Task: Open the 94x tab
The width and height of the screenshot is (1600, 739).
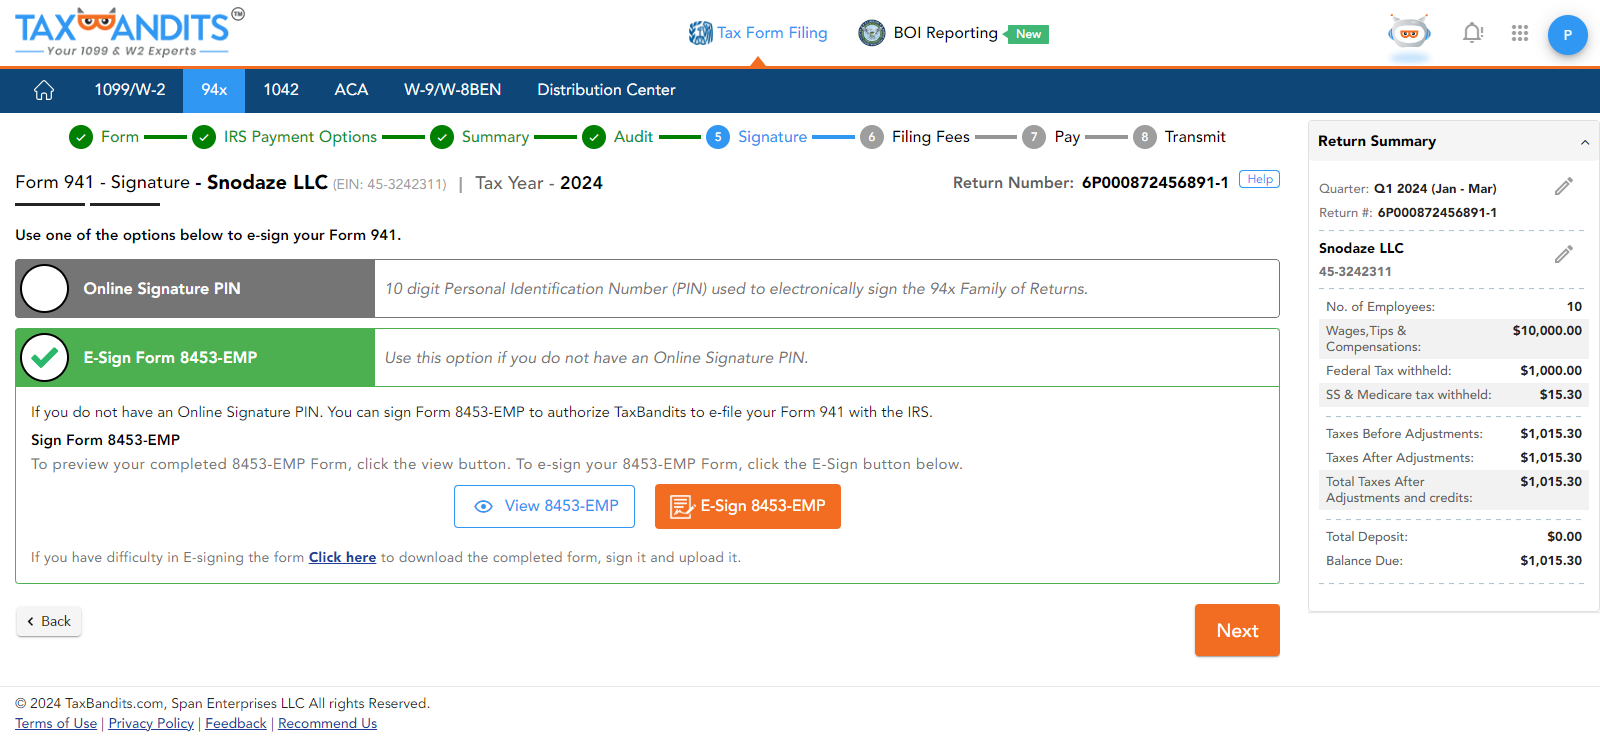Action: (x=214, y=90)
